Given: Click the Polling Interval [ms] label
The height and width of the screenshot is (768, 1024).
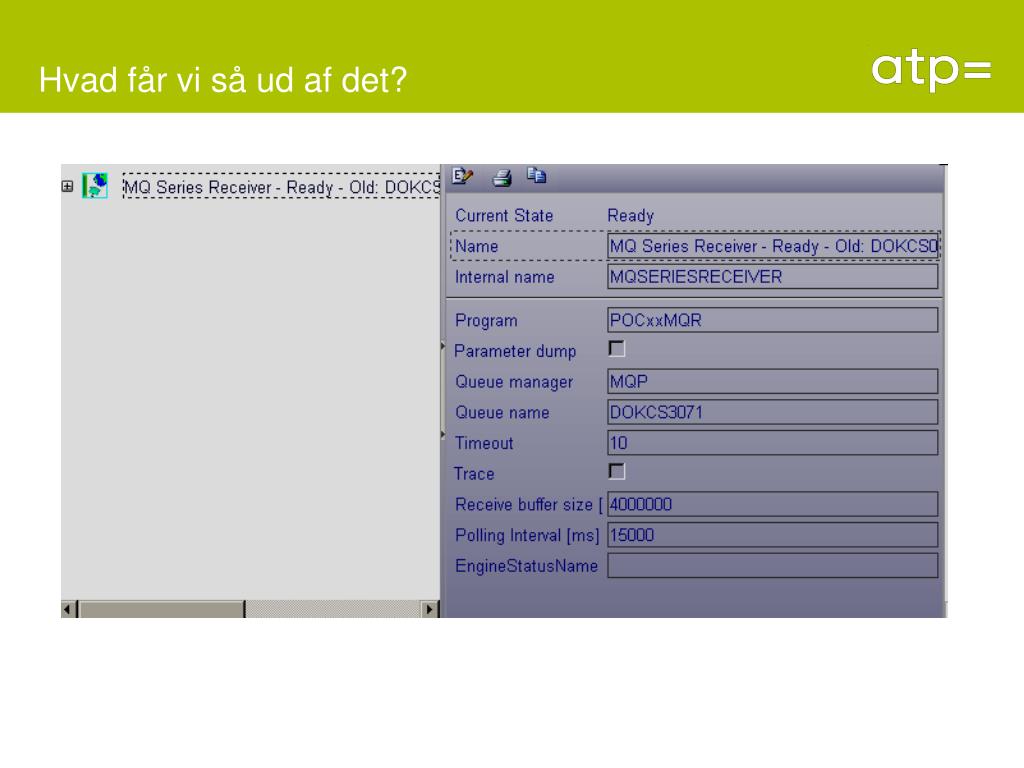Looking at the screenshot, I should pyautogui.click(x=527, y=536).
